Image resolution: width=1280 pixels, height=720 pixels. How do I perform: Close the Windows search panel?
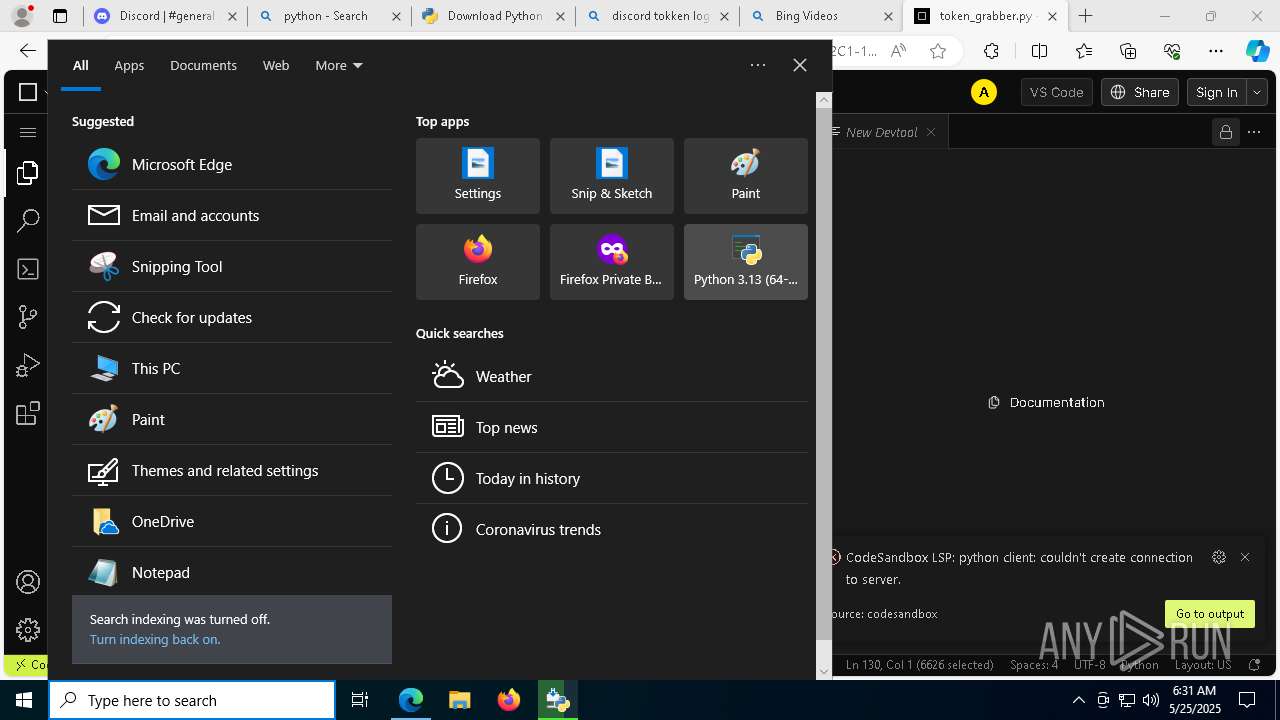[x=800, y=65]
